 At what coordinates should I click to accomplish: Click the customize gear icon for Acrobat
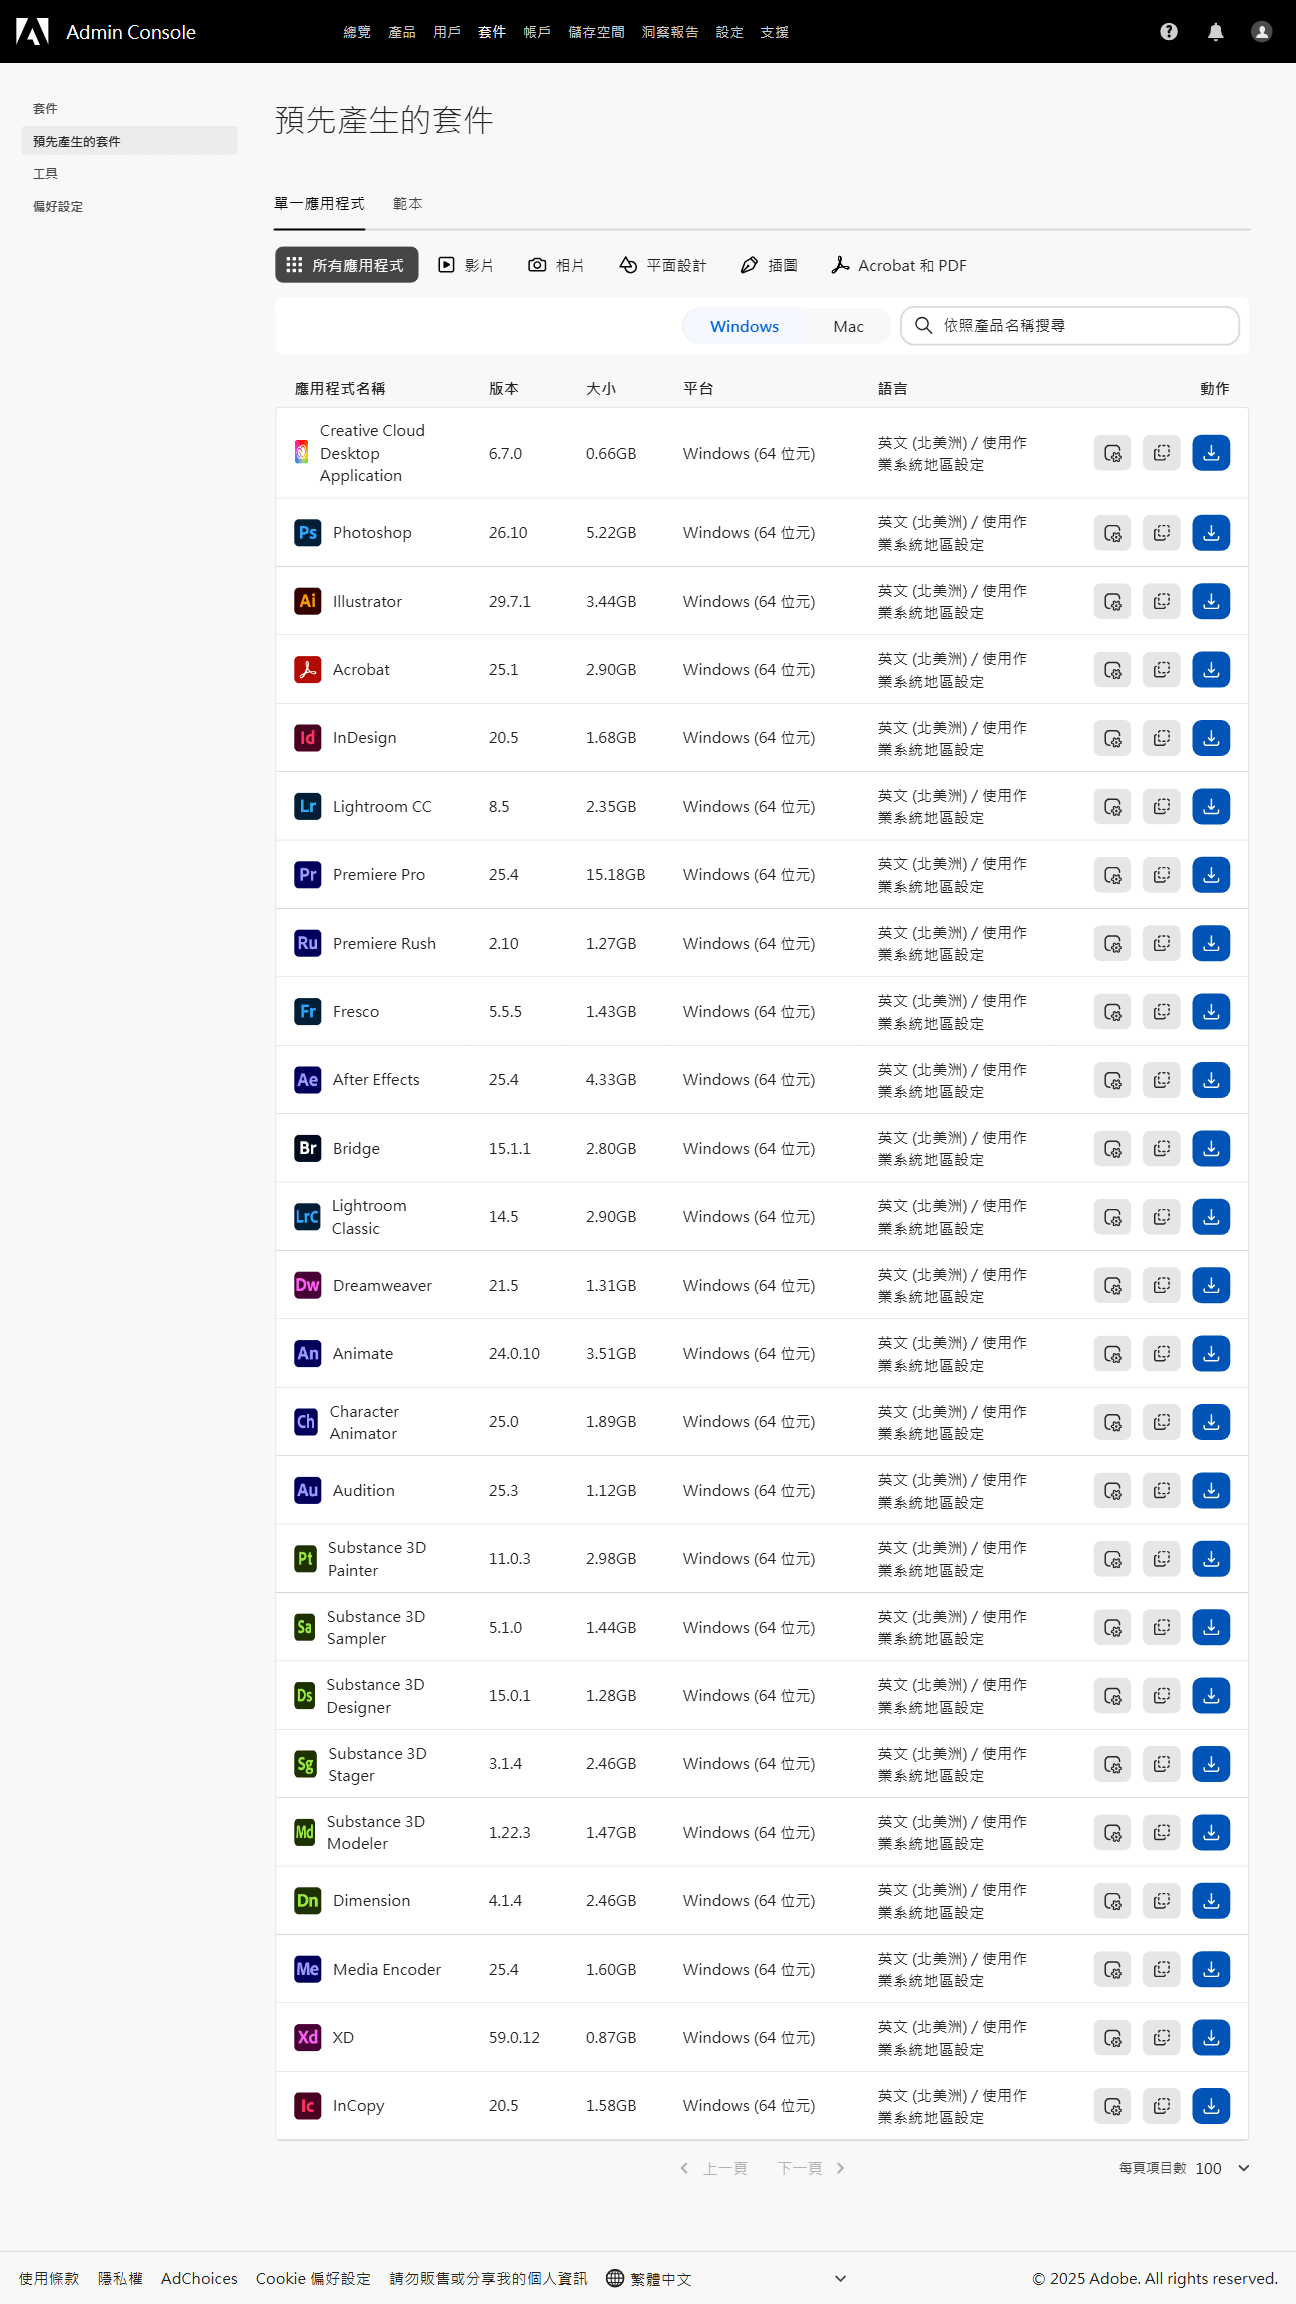coord(1112,670)
